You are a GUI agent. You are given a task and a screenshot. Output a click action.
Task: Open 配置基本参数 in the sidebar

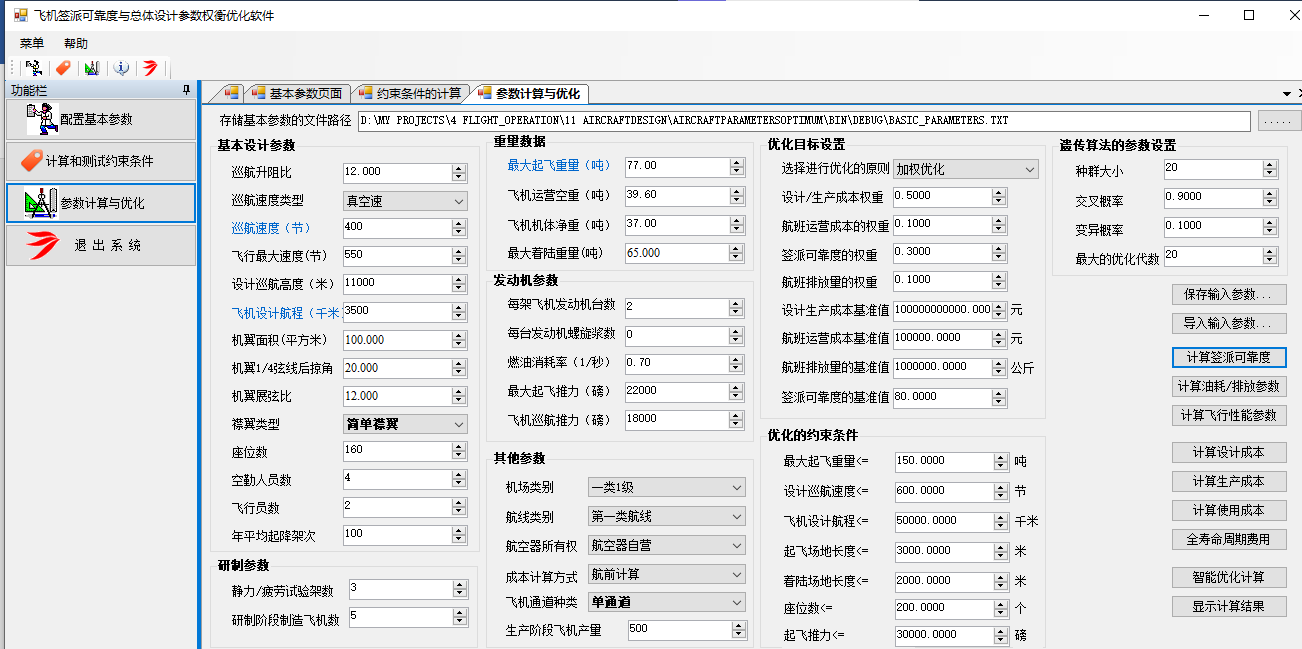point(100,120)
